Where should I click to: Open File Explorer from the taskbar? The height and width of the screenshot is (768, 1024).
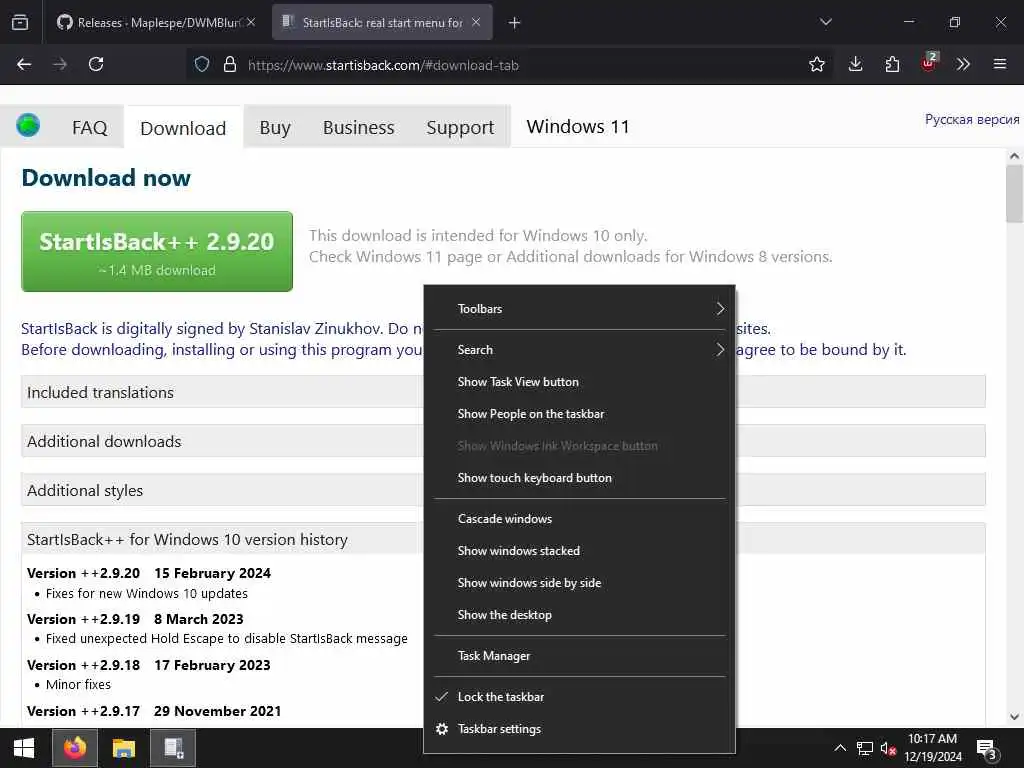pos(123,748)
